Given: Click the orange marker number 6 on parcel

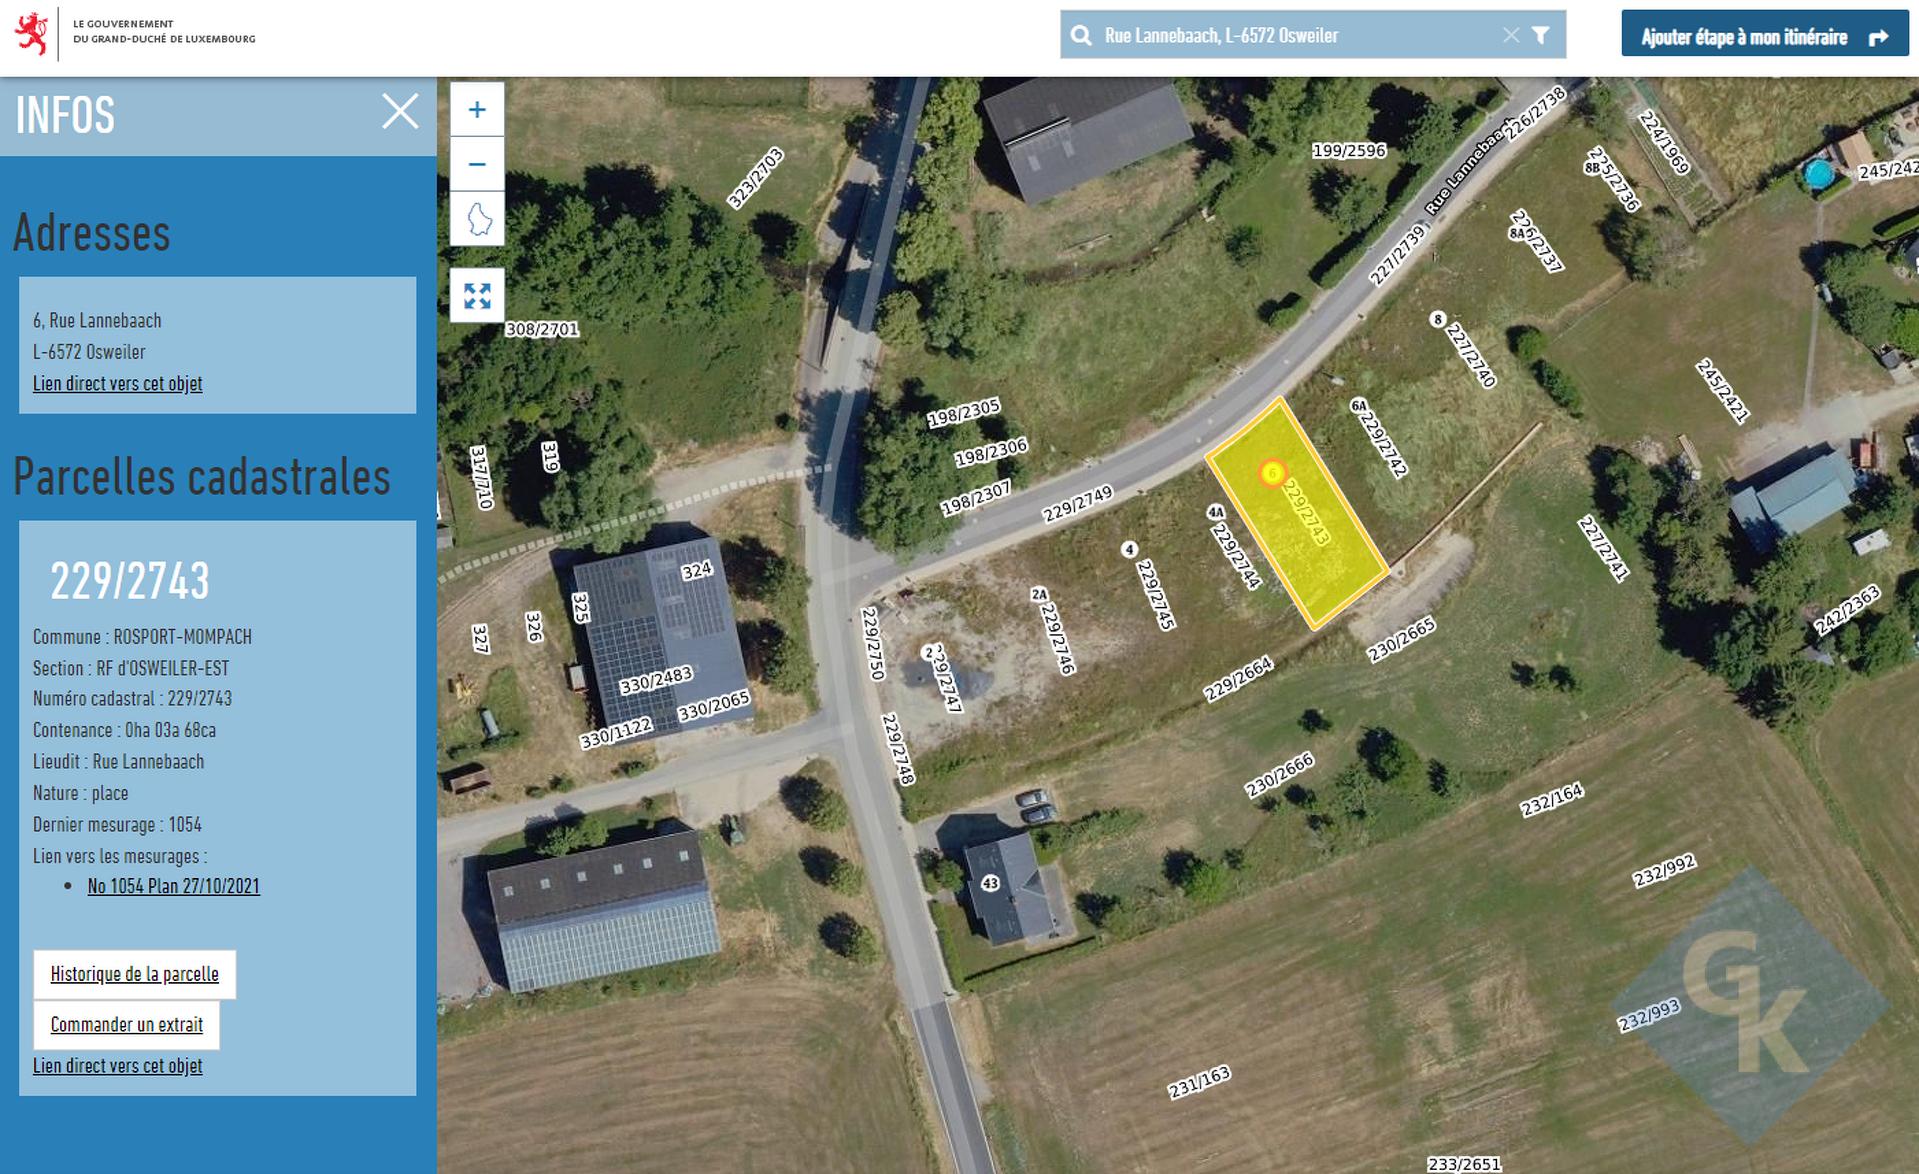Looking at the screenshot, I should click(1272, 472).
